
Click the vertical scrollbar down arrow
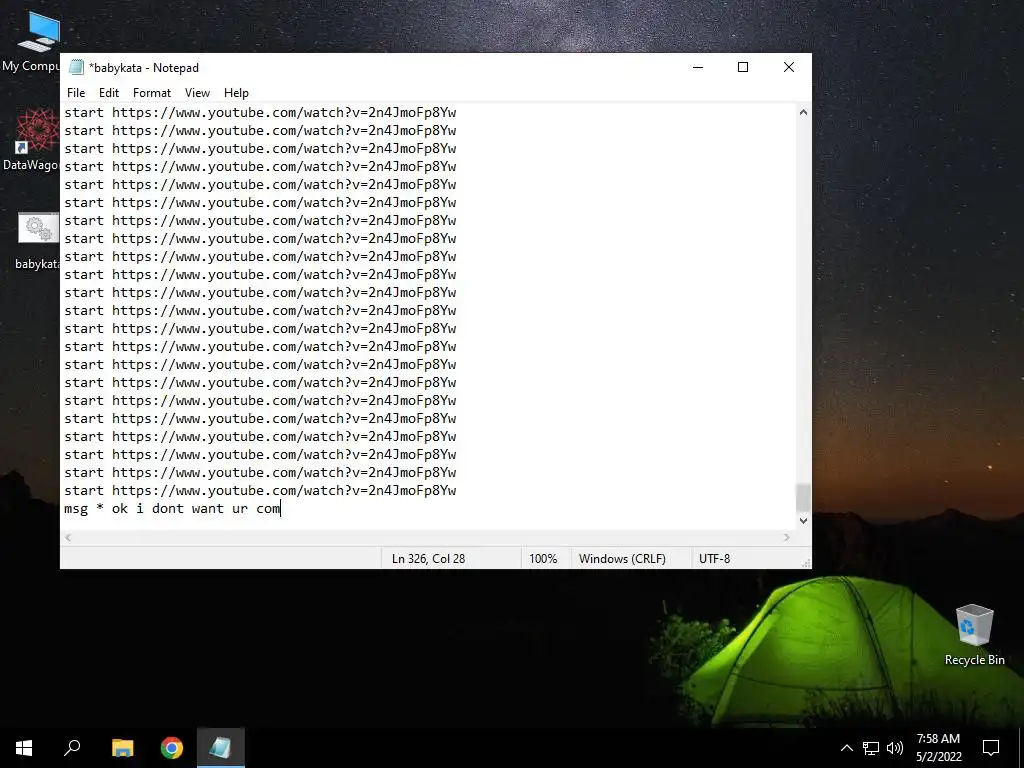(803, 520)
